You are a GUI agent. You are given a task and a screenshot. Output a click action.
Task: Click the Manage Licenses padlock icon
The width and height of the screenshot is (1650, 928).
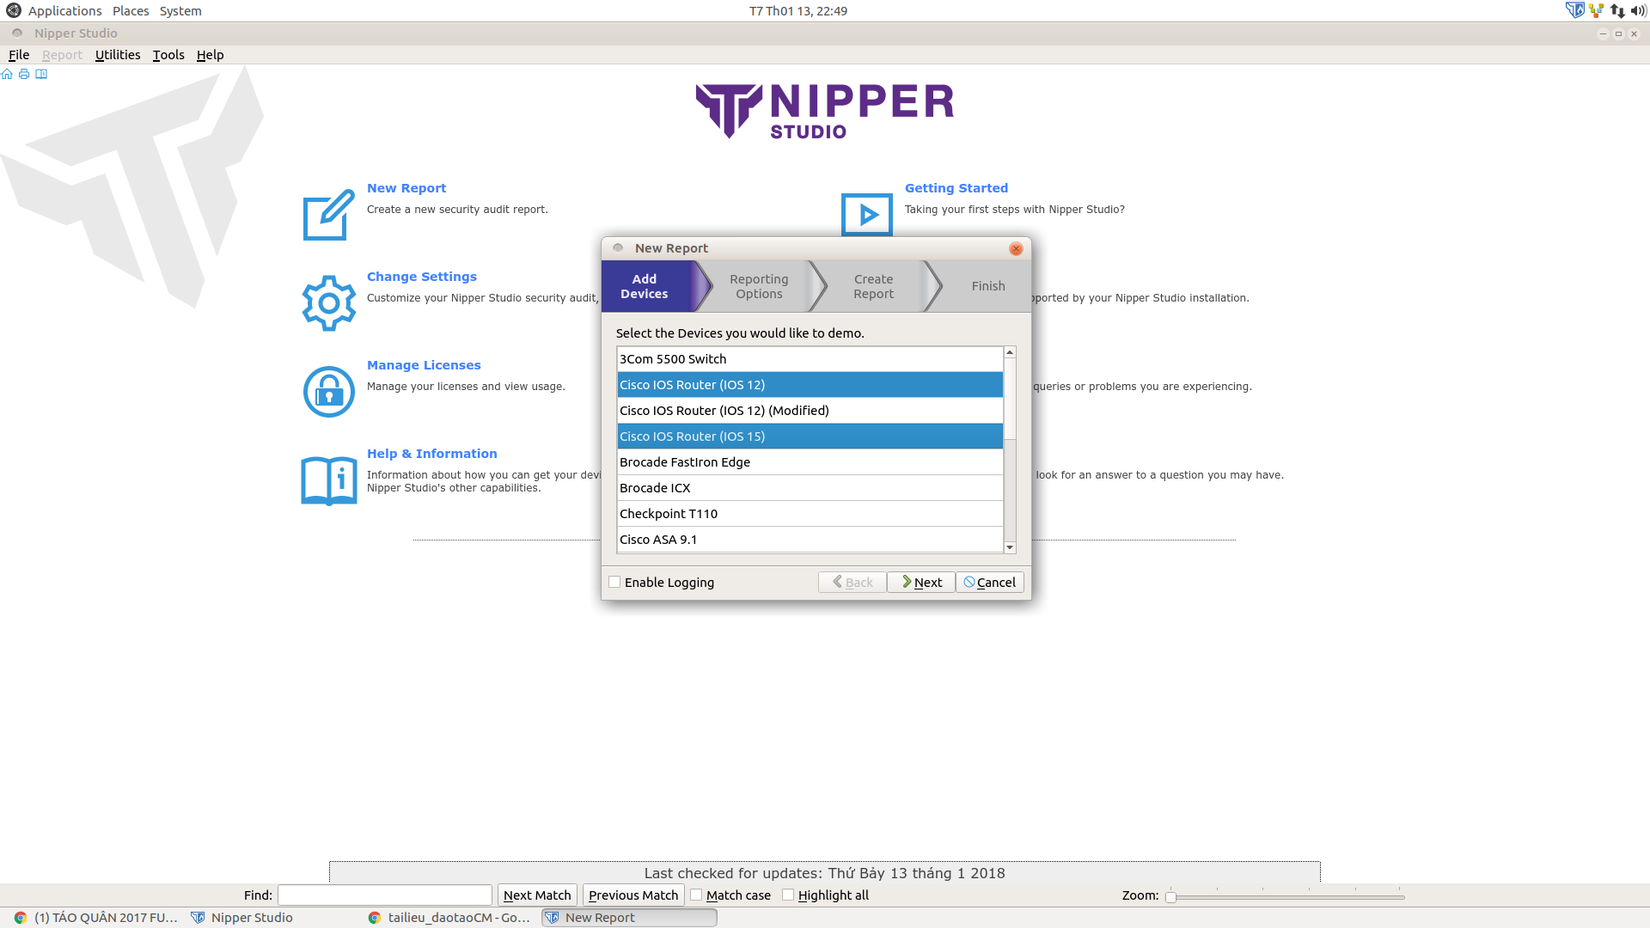tap(327, 390)
